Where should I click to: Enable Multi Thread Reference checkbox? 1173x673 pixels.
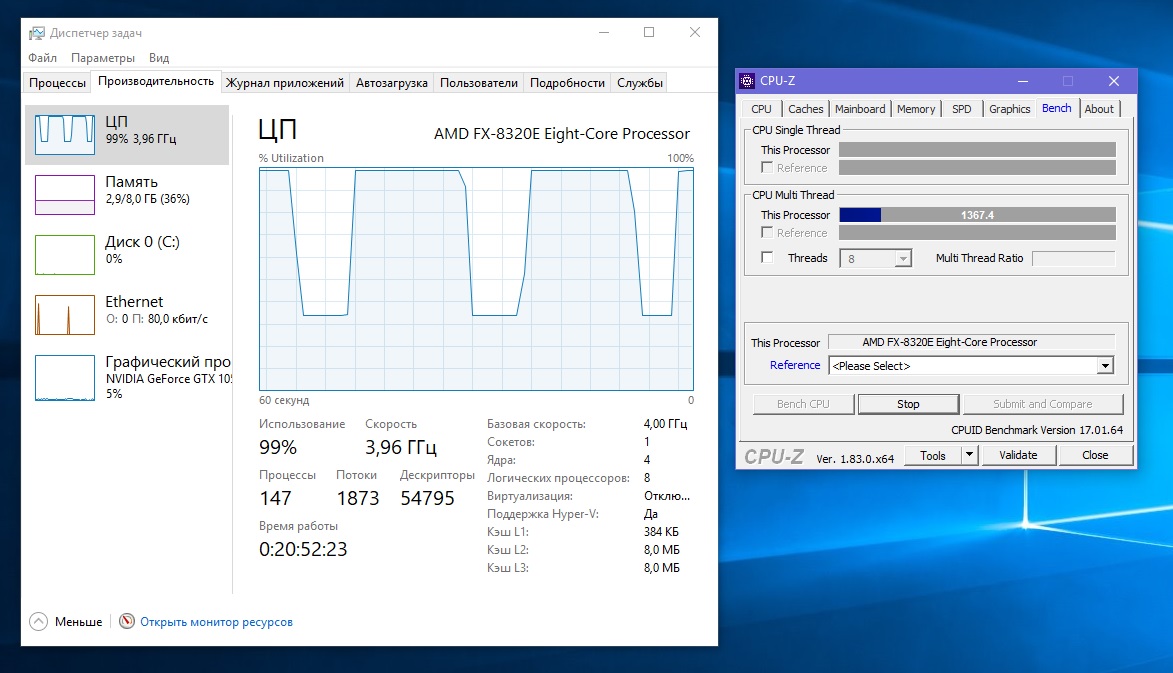click(x=767, y=233)
